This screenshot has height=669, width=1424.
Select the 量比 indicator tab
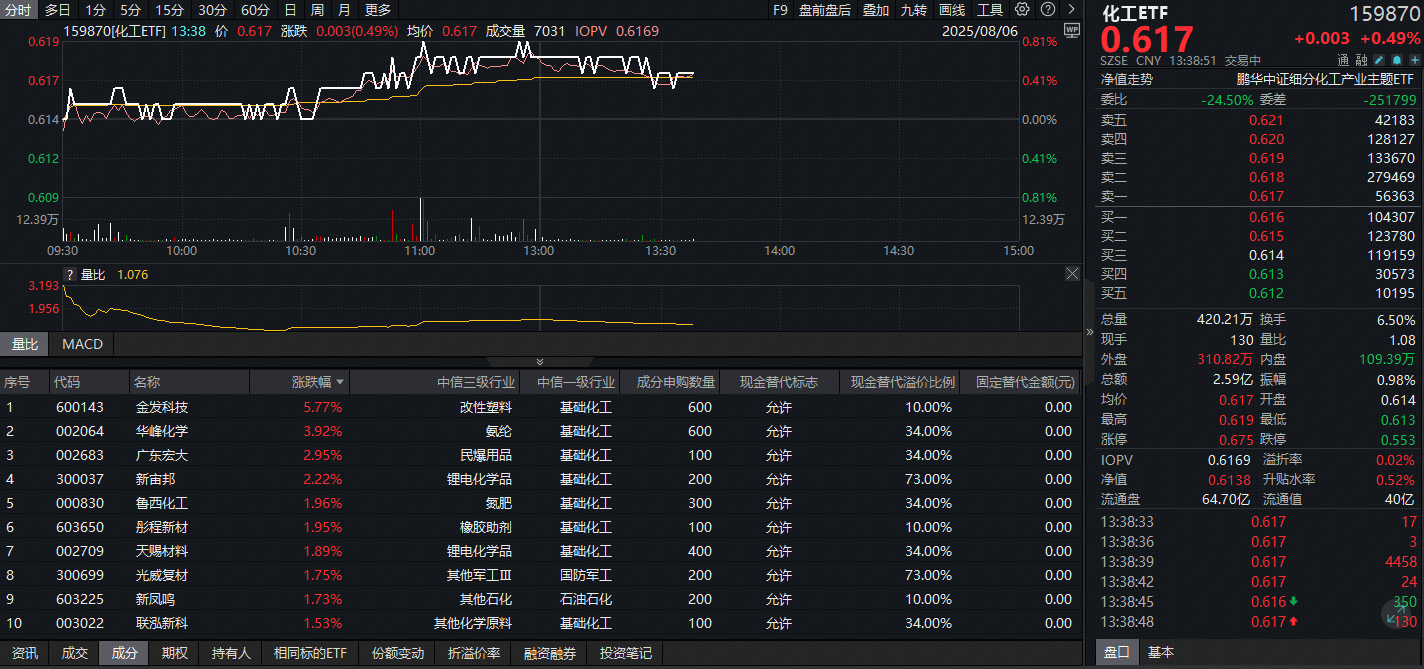(25, 344)
